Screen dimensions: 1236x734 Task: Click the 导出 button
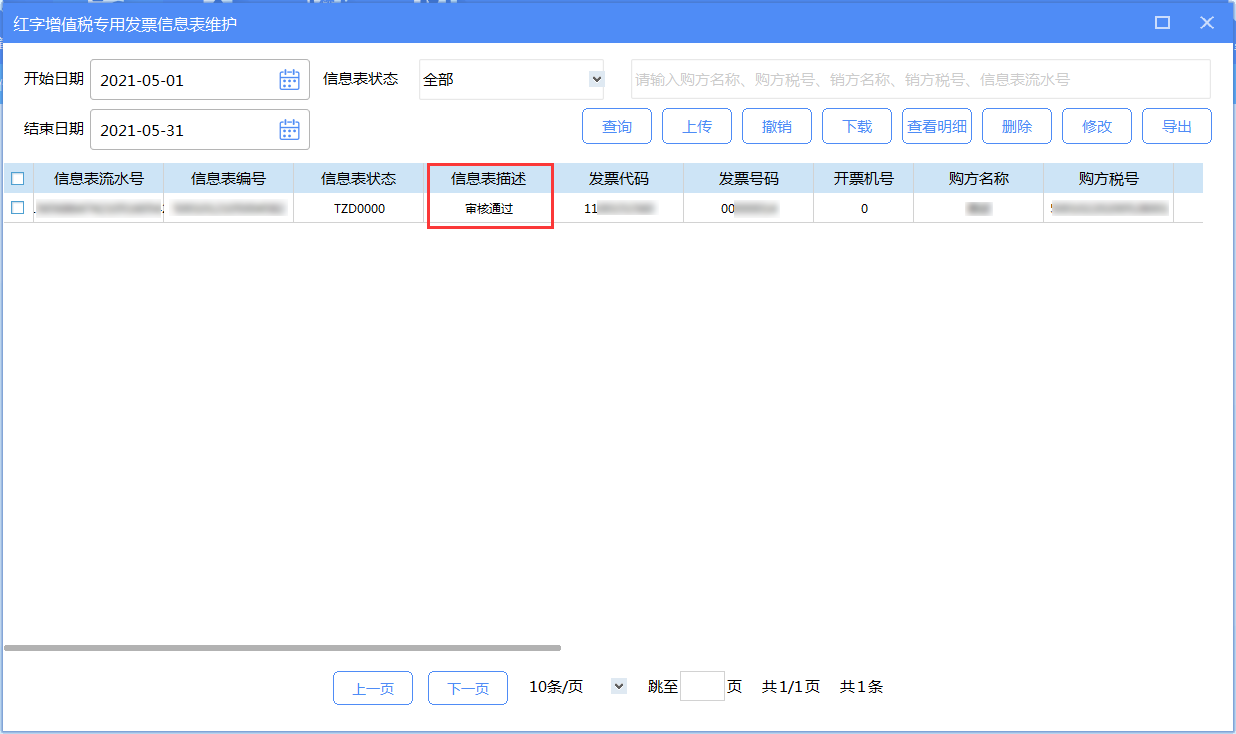coord(1177,127)
